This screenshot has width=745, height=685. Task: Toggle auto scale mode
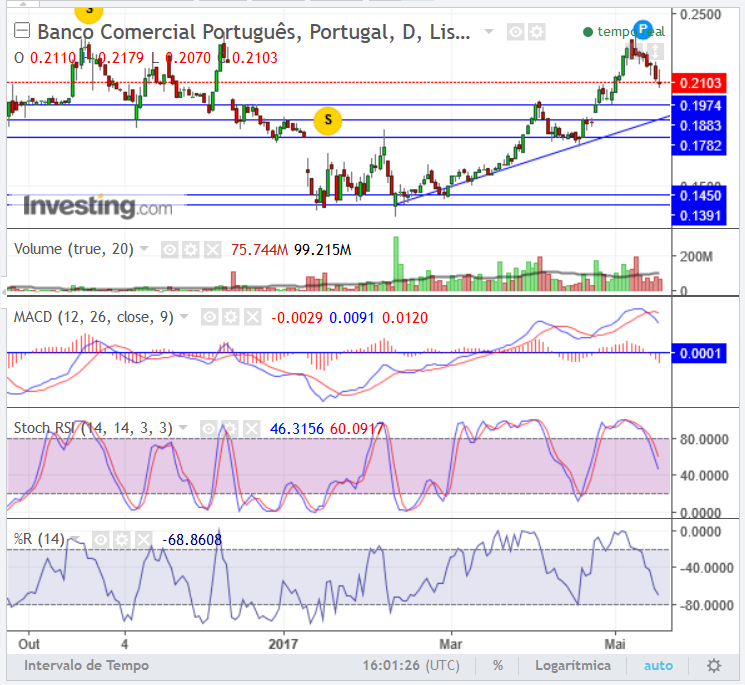pyautogui.click(x=659, y=666)
